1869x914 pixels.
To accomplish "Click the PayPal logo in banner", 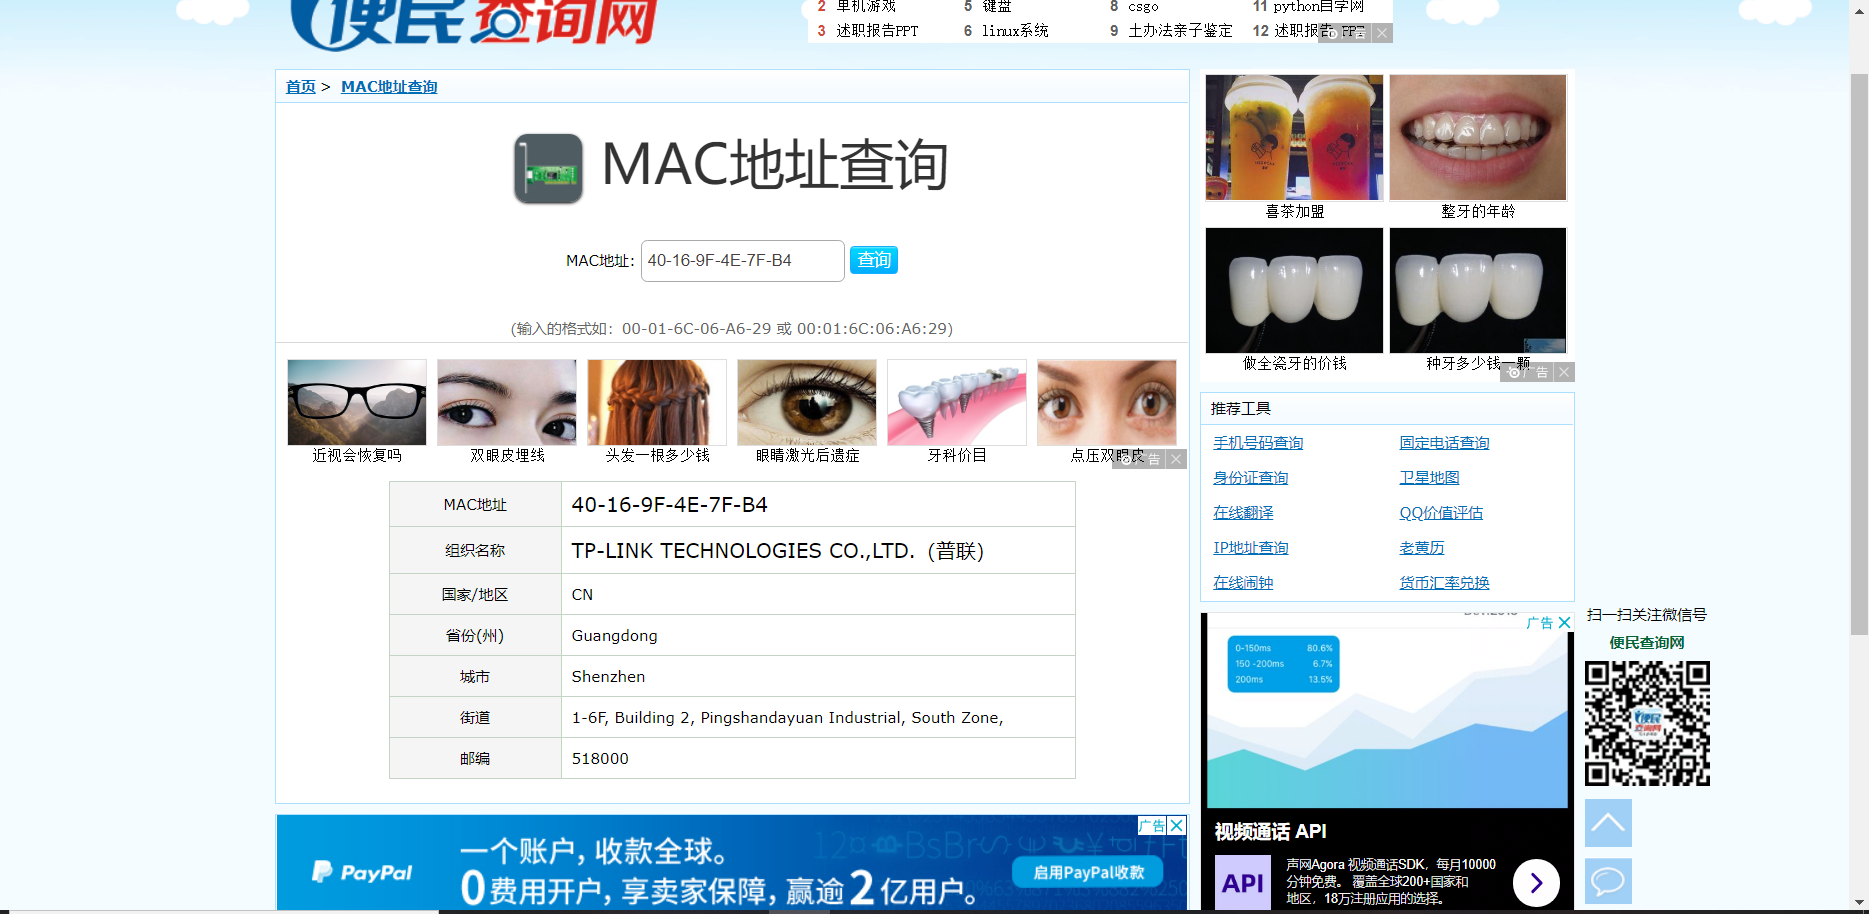I will point(362,872).
